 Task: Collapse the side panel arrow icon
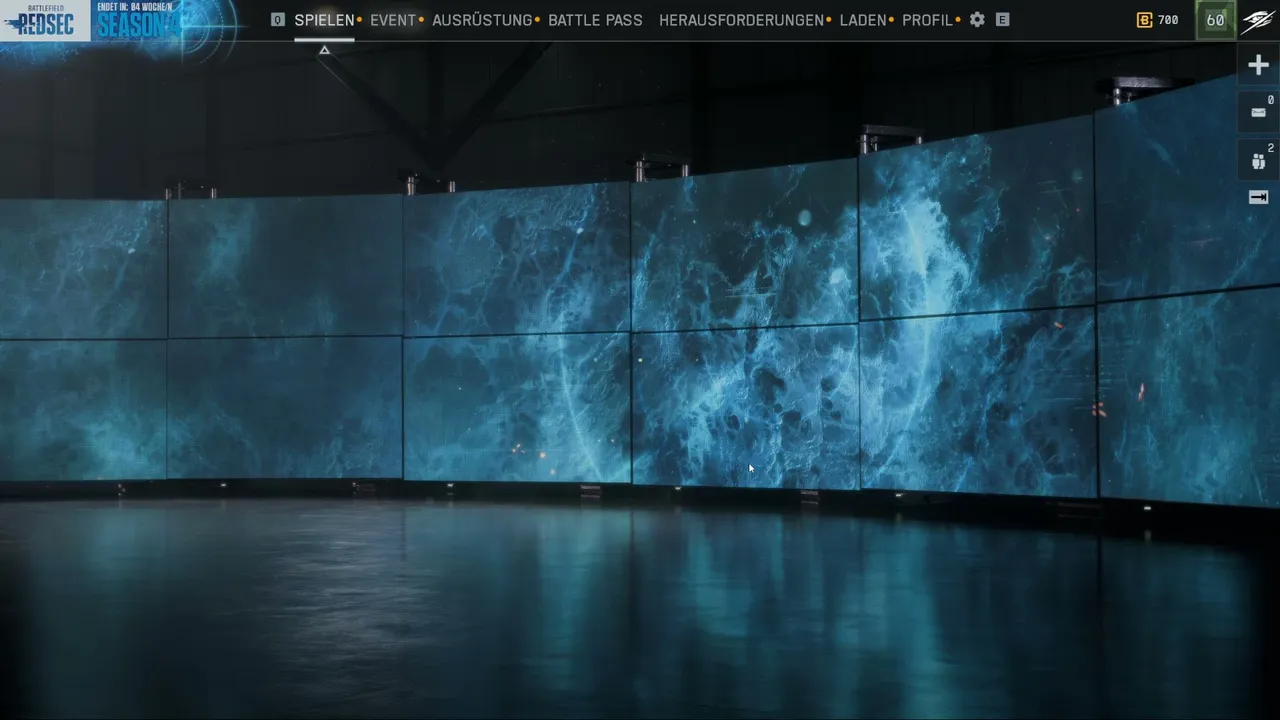[1258, 197]
